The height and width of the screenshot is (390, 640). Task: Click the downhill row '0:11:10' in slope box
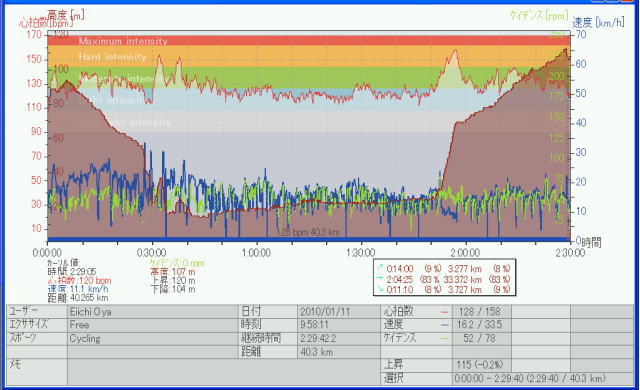[444, 290]
